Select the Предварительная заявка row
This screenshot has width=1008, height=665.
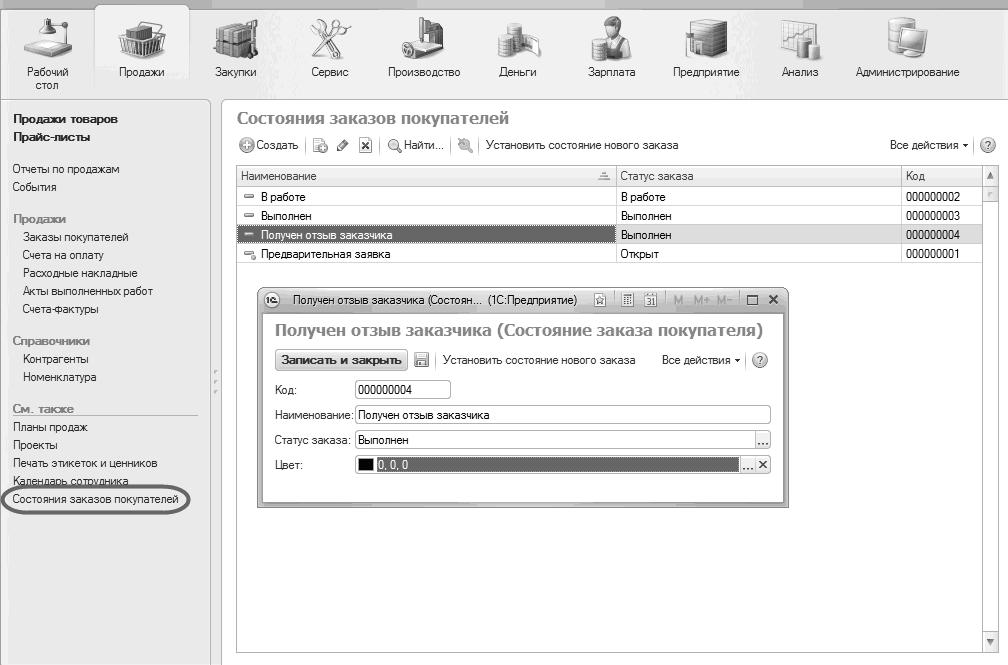point(609,254)
